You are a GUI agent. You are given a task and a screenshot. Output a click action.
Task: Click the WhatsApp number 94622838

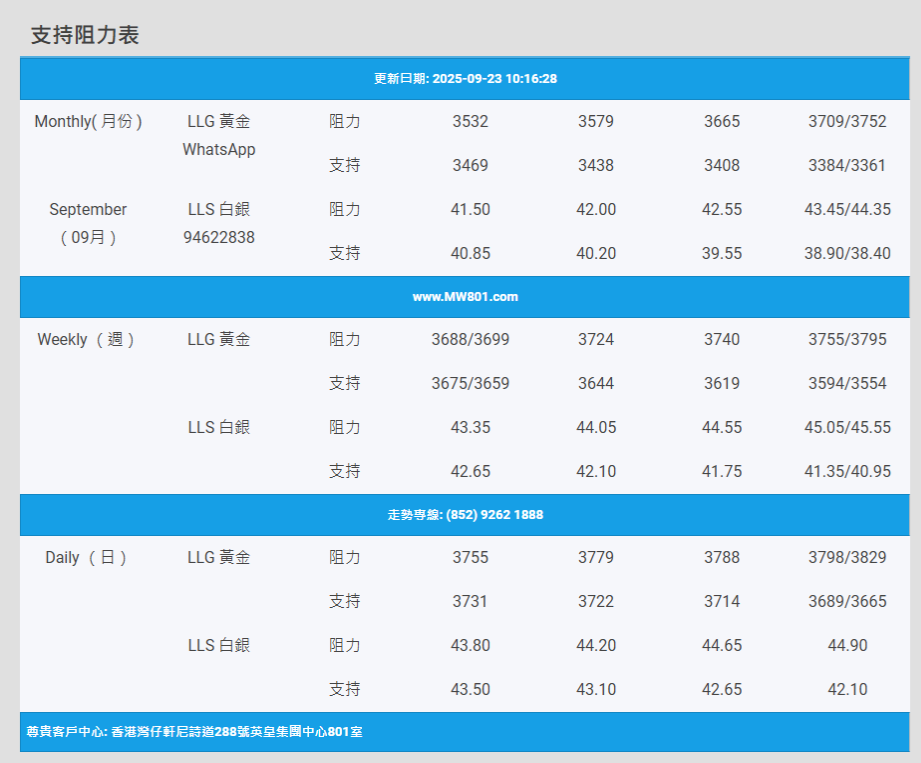click(219, 237)
